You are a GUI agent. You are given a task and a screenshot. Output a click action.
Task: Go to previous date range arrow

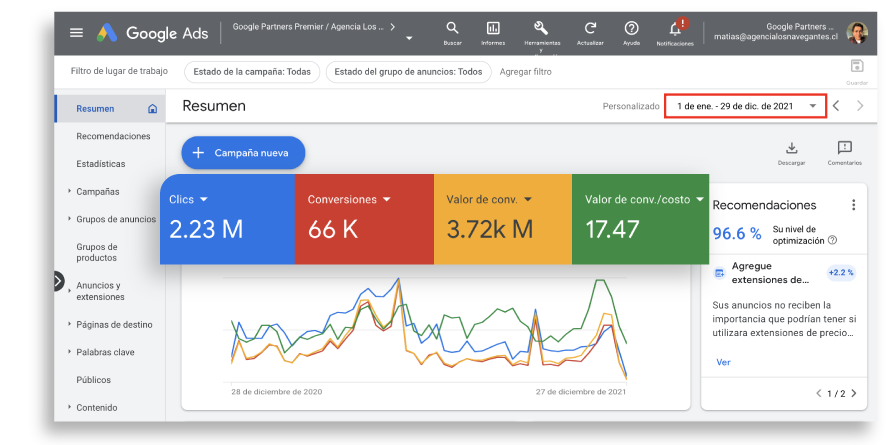[x=836, y=106]
